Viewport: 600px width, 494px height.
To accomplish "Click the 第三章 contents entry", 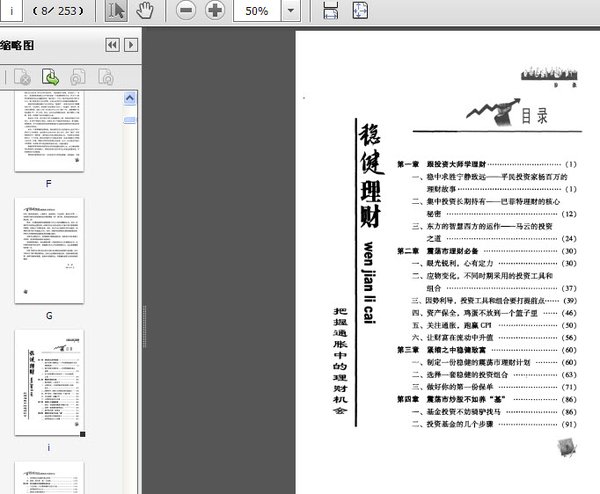I will [486, 350].
